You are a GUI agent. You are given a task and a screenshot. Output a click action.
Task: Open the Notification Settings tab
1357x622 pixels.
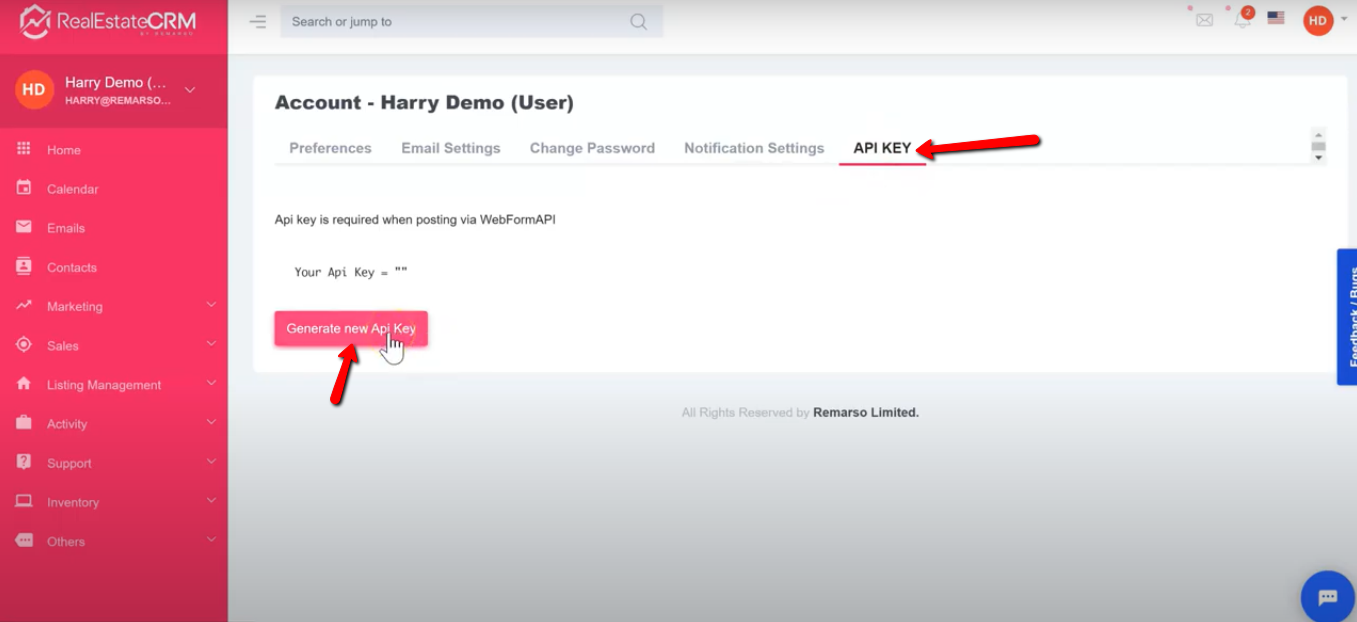754,148
